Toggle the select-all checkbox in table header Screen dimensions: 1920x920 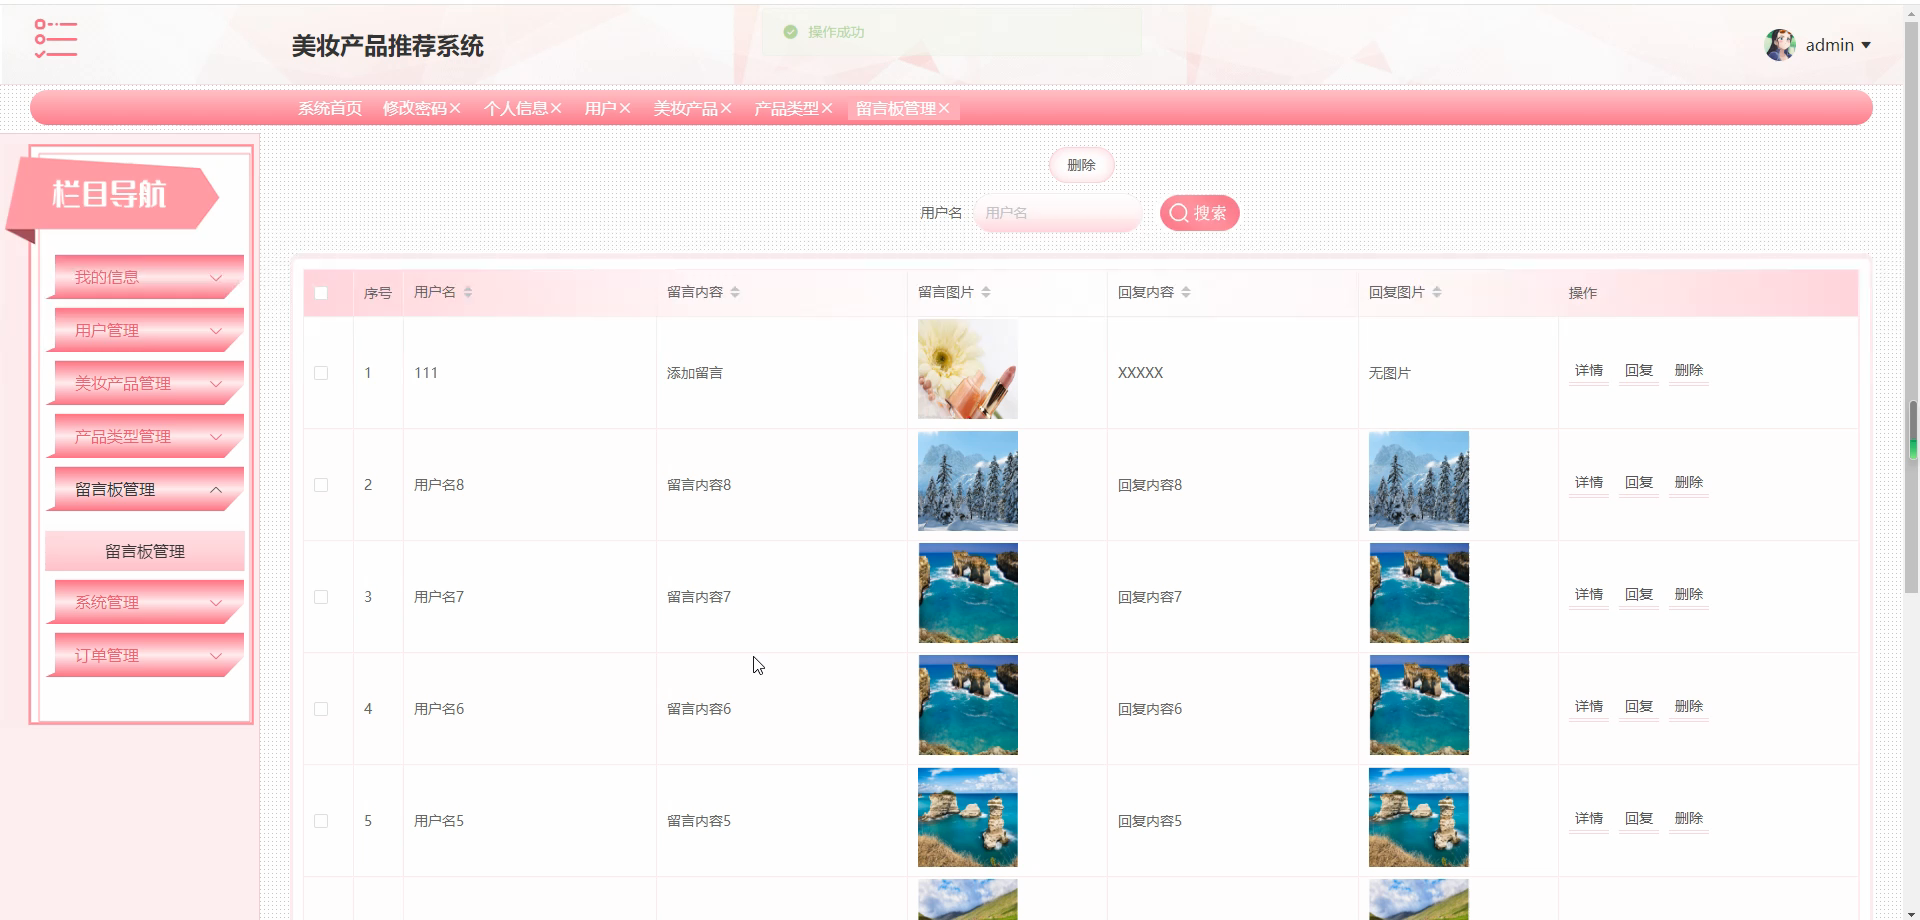click(x=321, y=293)
